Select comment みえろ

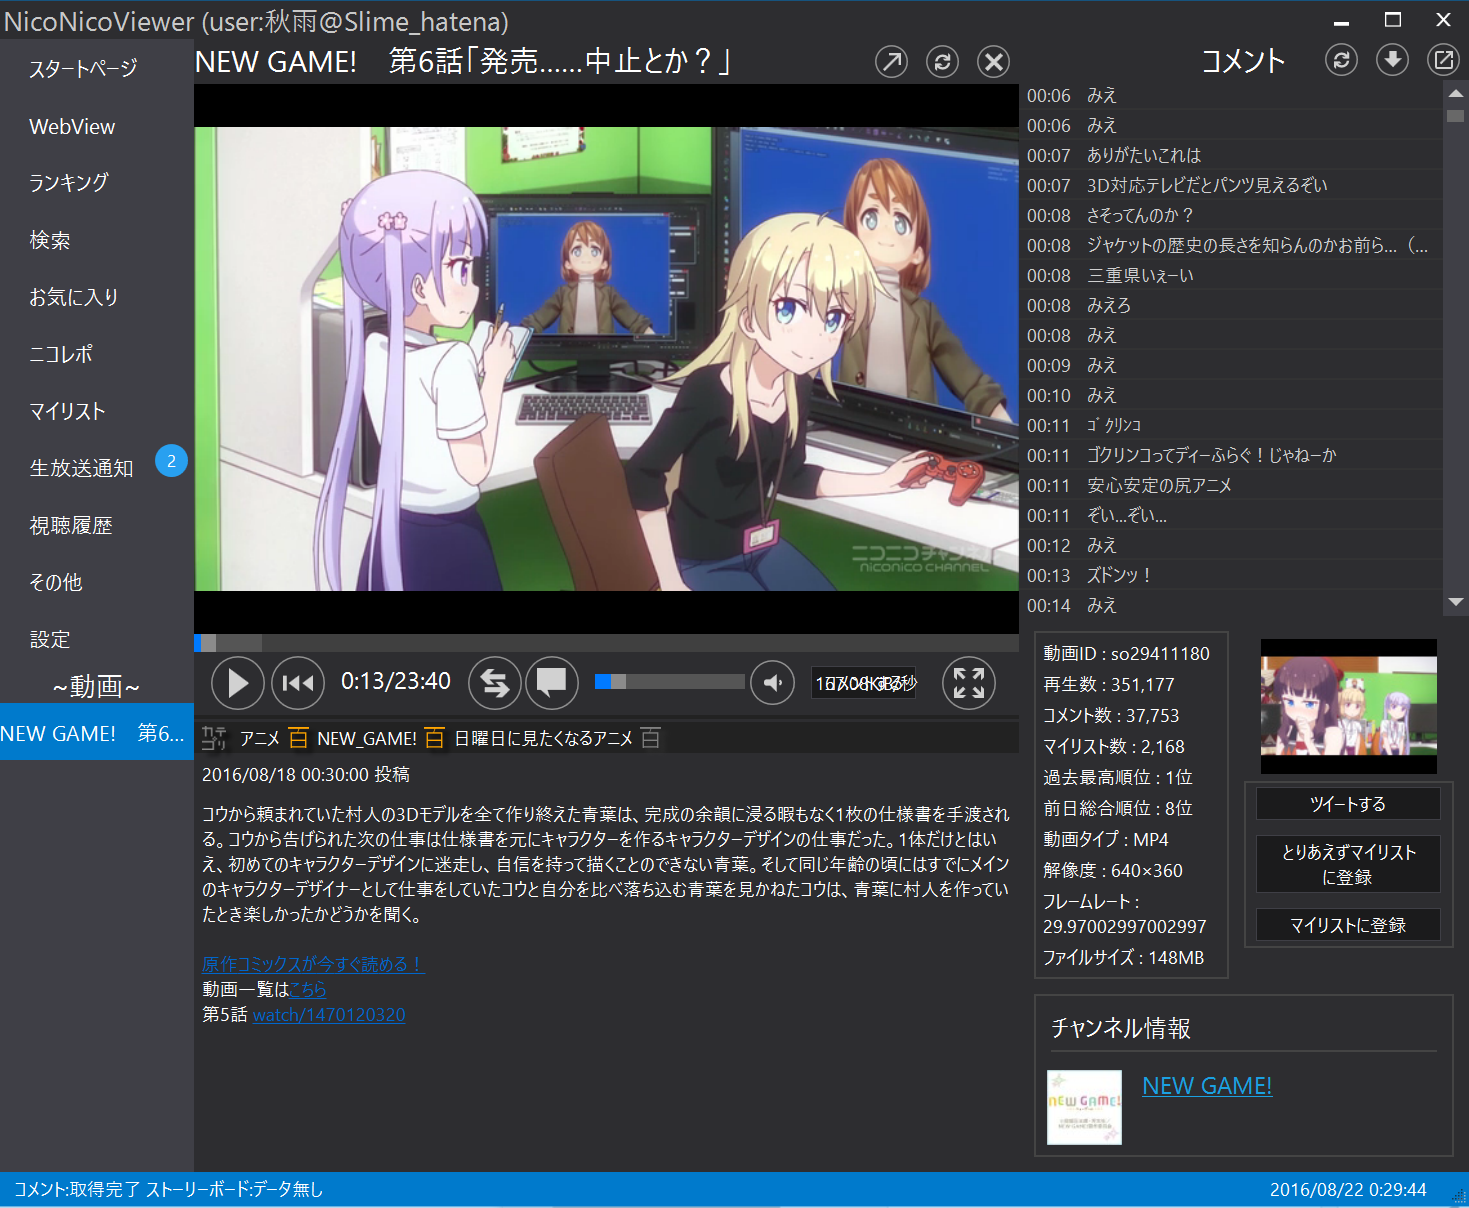1232,305
